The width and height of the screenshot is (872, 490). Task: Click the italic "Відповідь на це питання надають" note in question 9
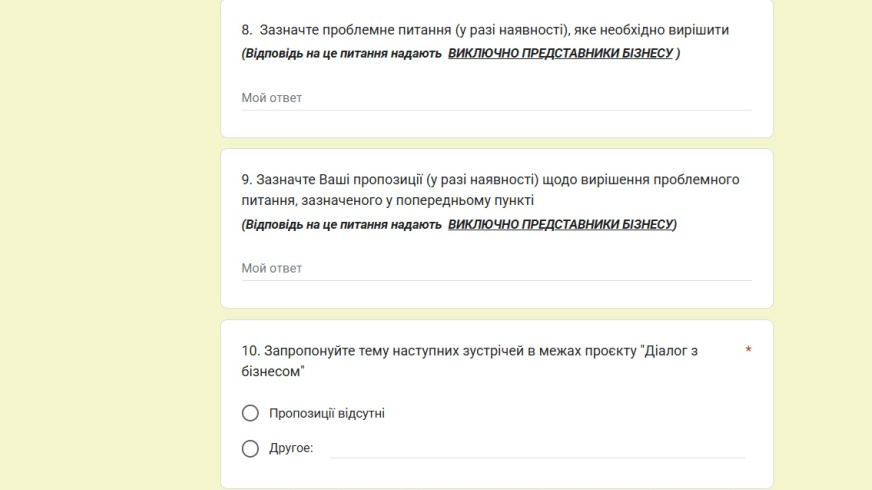coord(343,224)
